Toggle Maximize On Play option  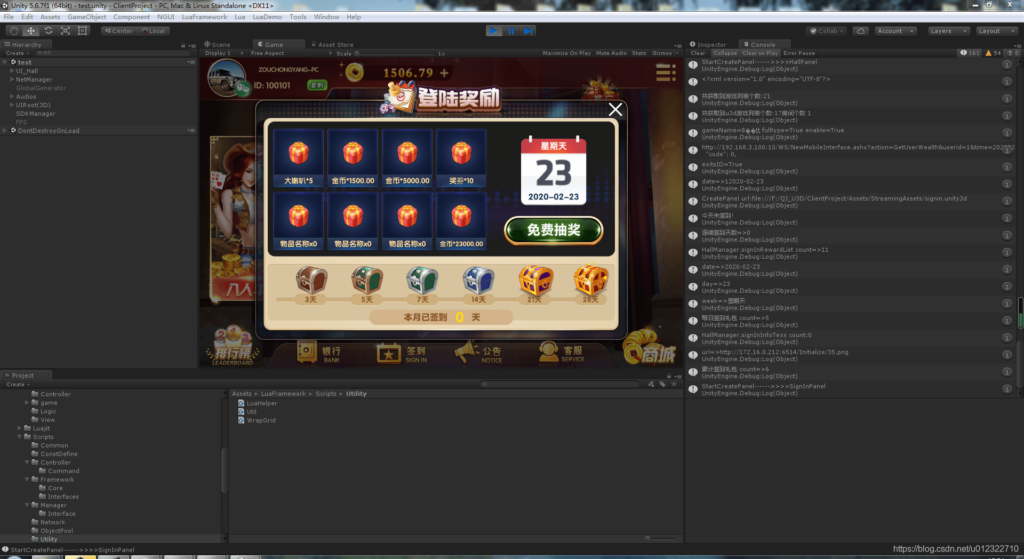coord(567,53)
